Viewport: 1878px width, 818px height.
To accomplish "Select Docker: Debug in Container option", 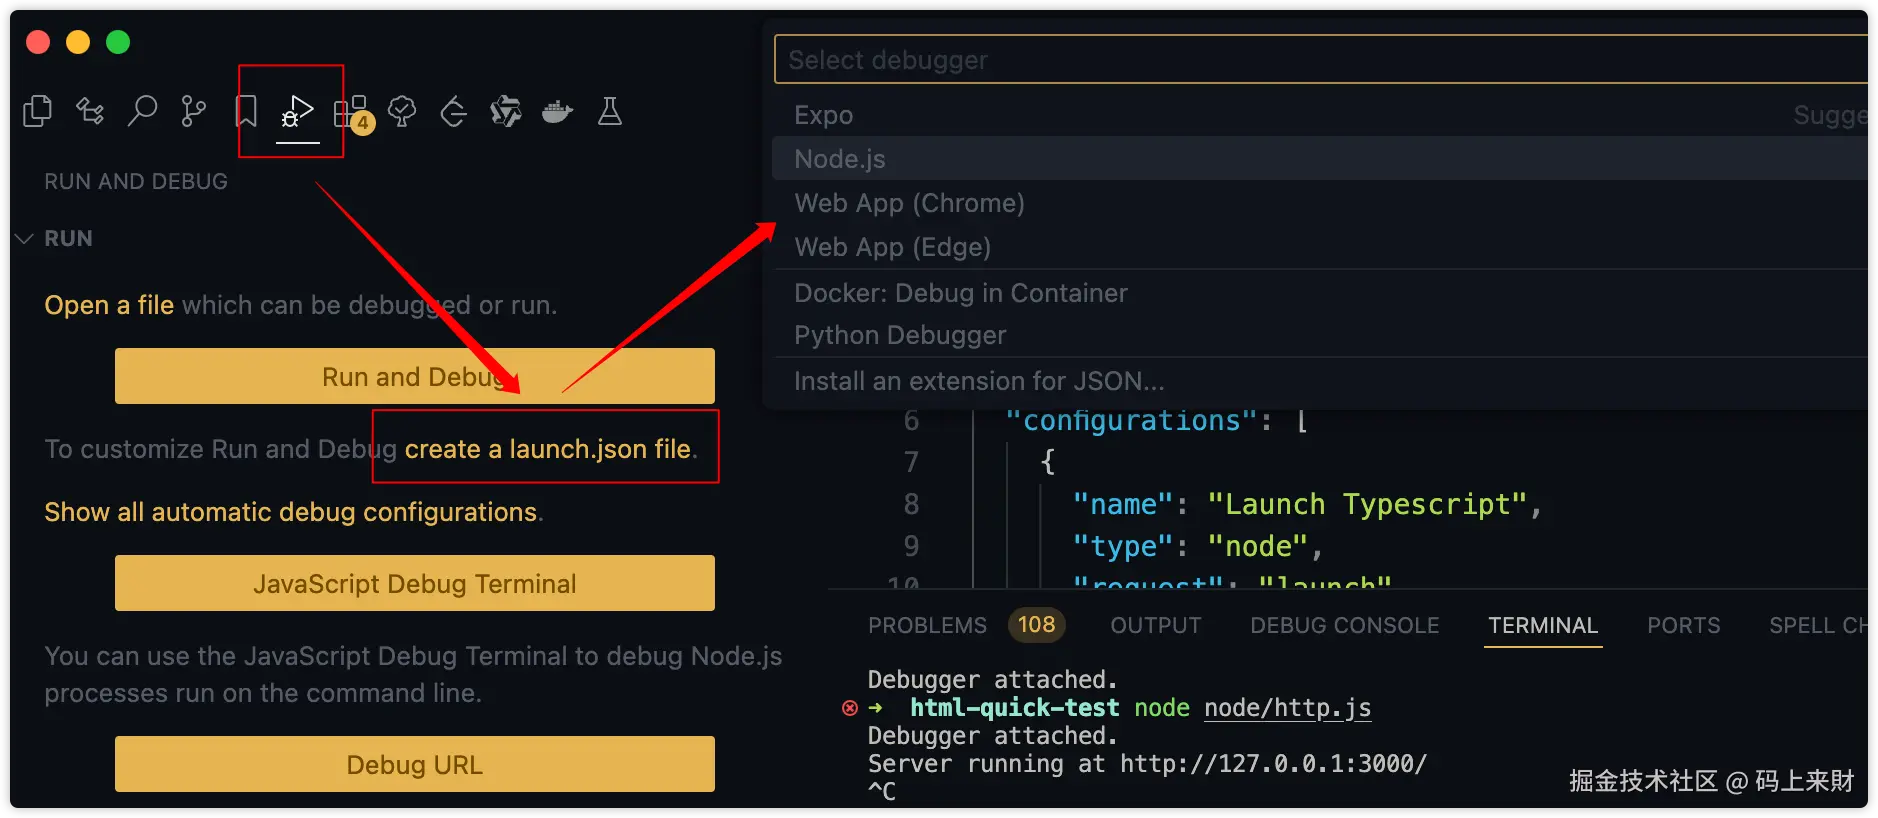I will tap(1320, 293).
